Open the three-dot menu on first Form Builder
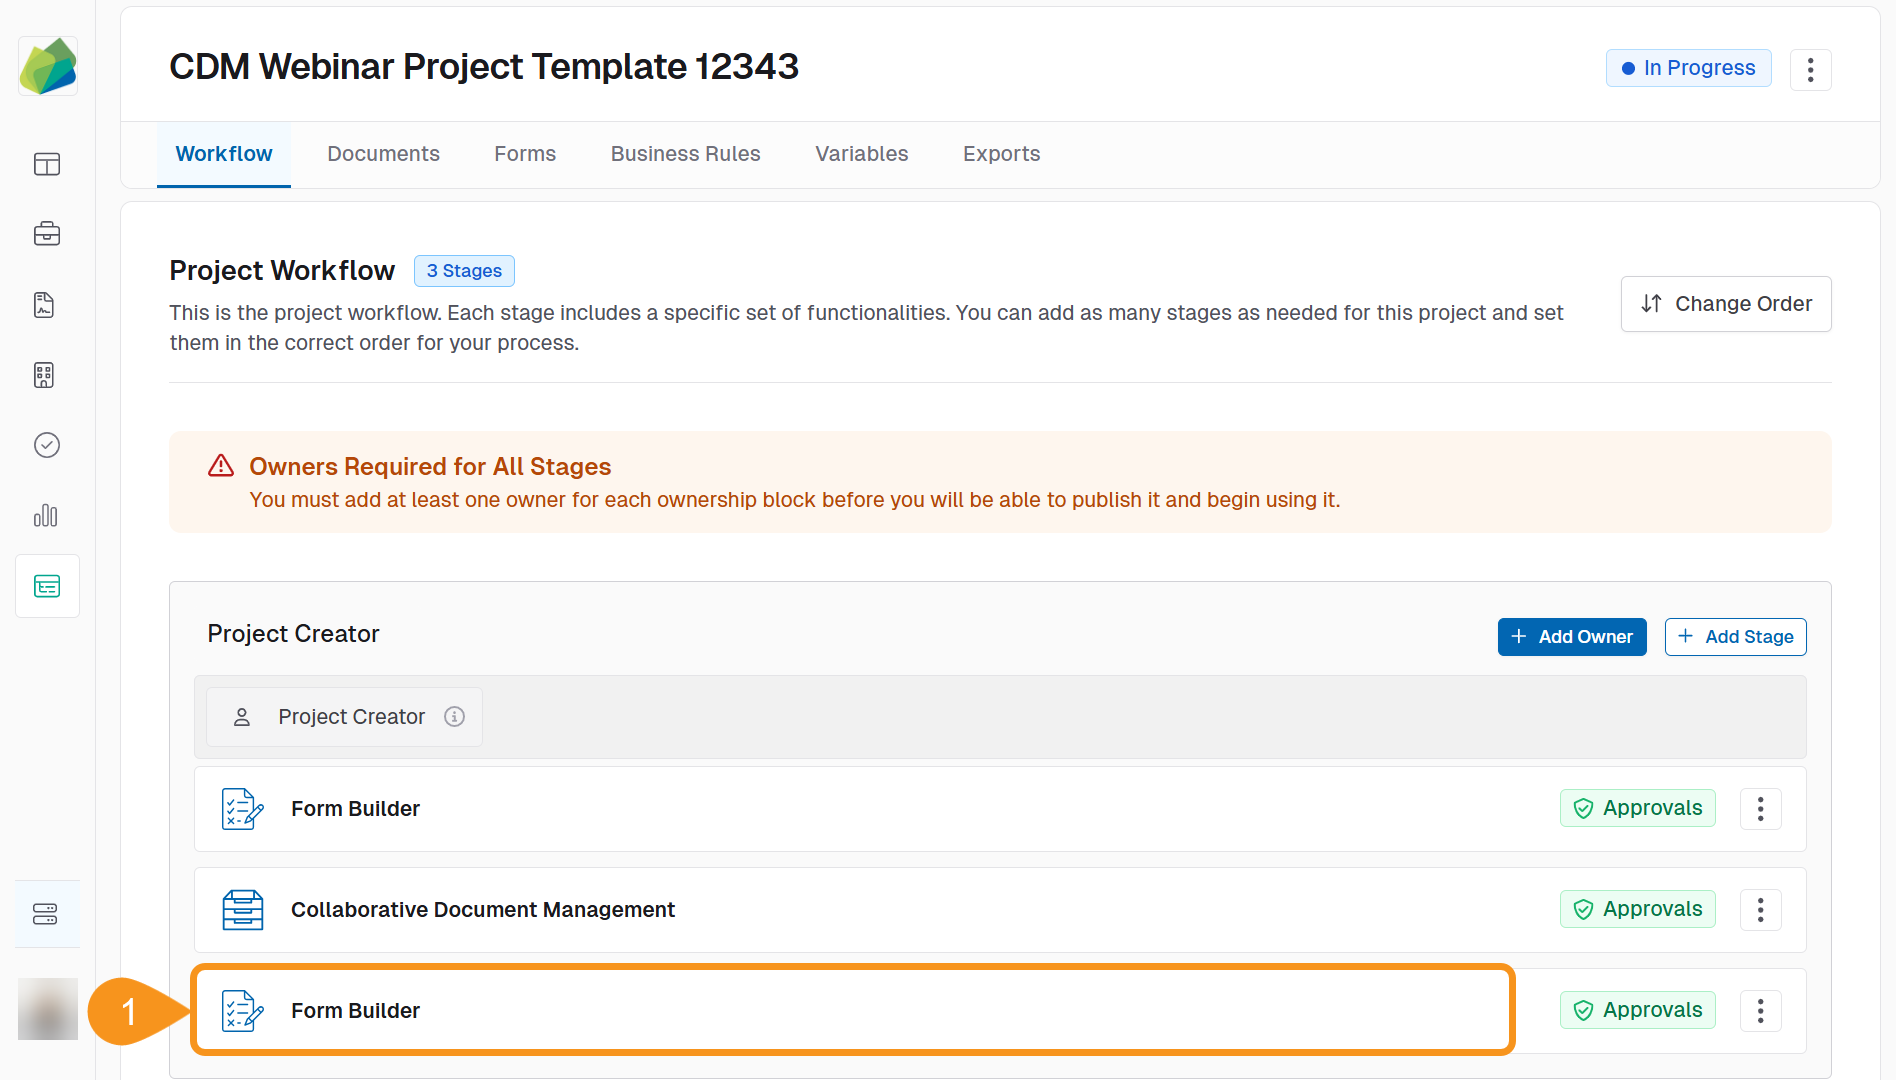Image resolution: width=1896 pixels, height=1080 pixels. click(1761, 809)
